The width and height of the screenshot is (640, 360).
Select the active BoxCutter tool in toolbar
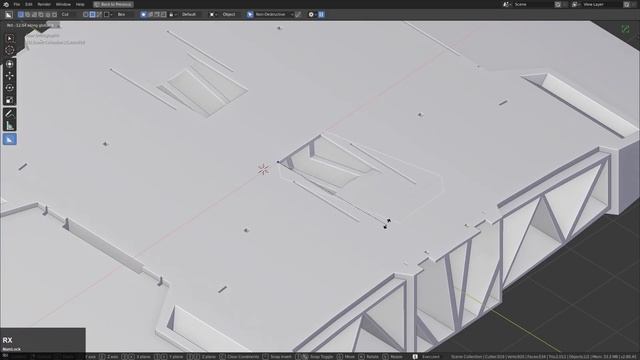pos(9,139)
